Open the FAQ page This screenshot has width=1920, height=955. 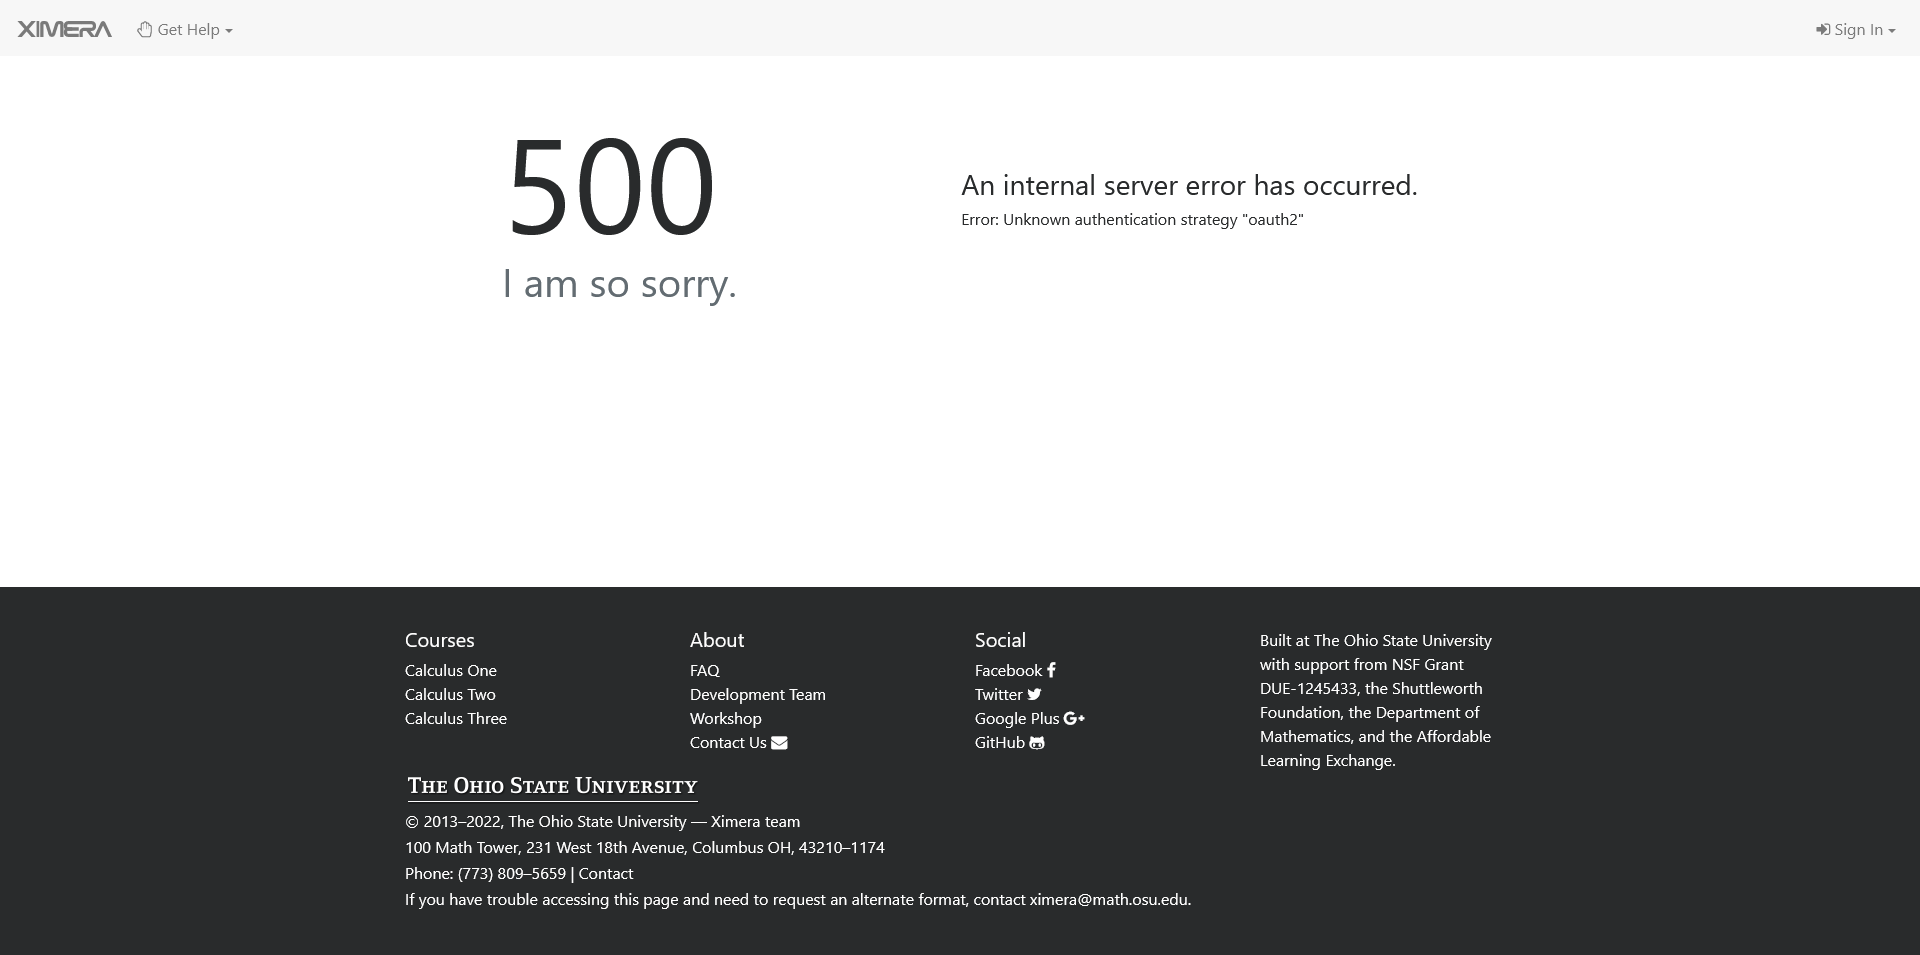point(704,670)
